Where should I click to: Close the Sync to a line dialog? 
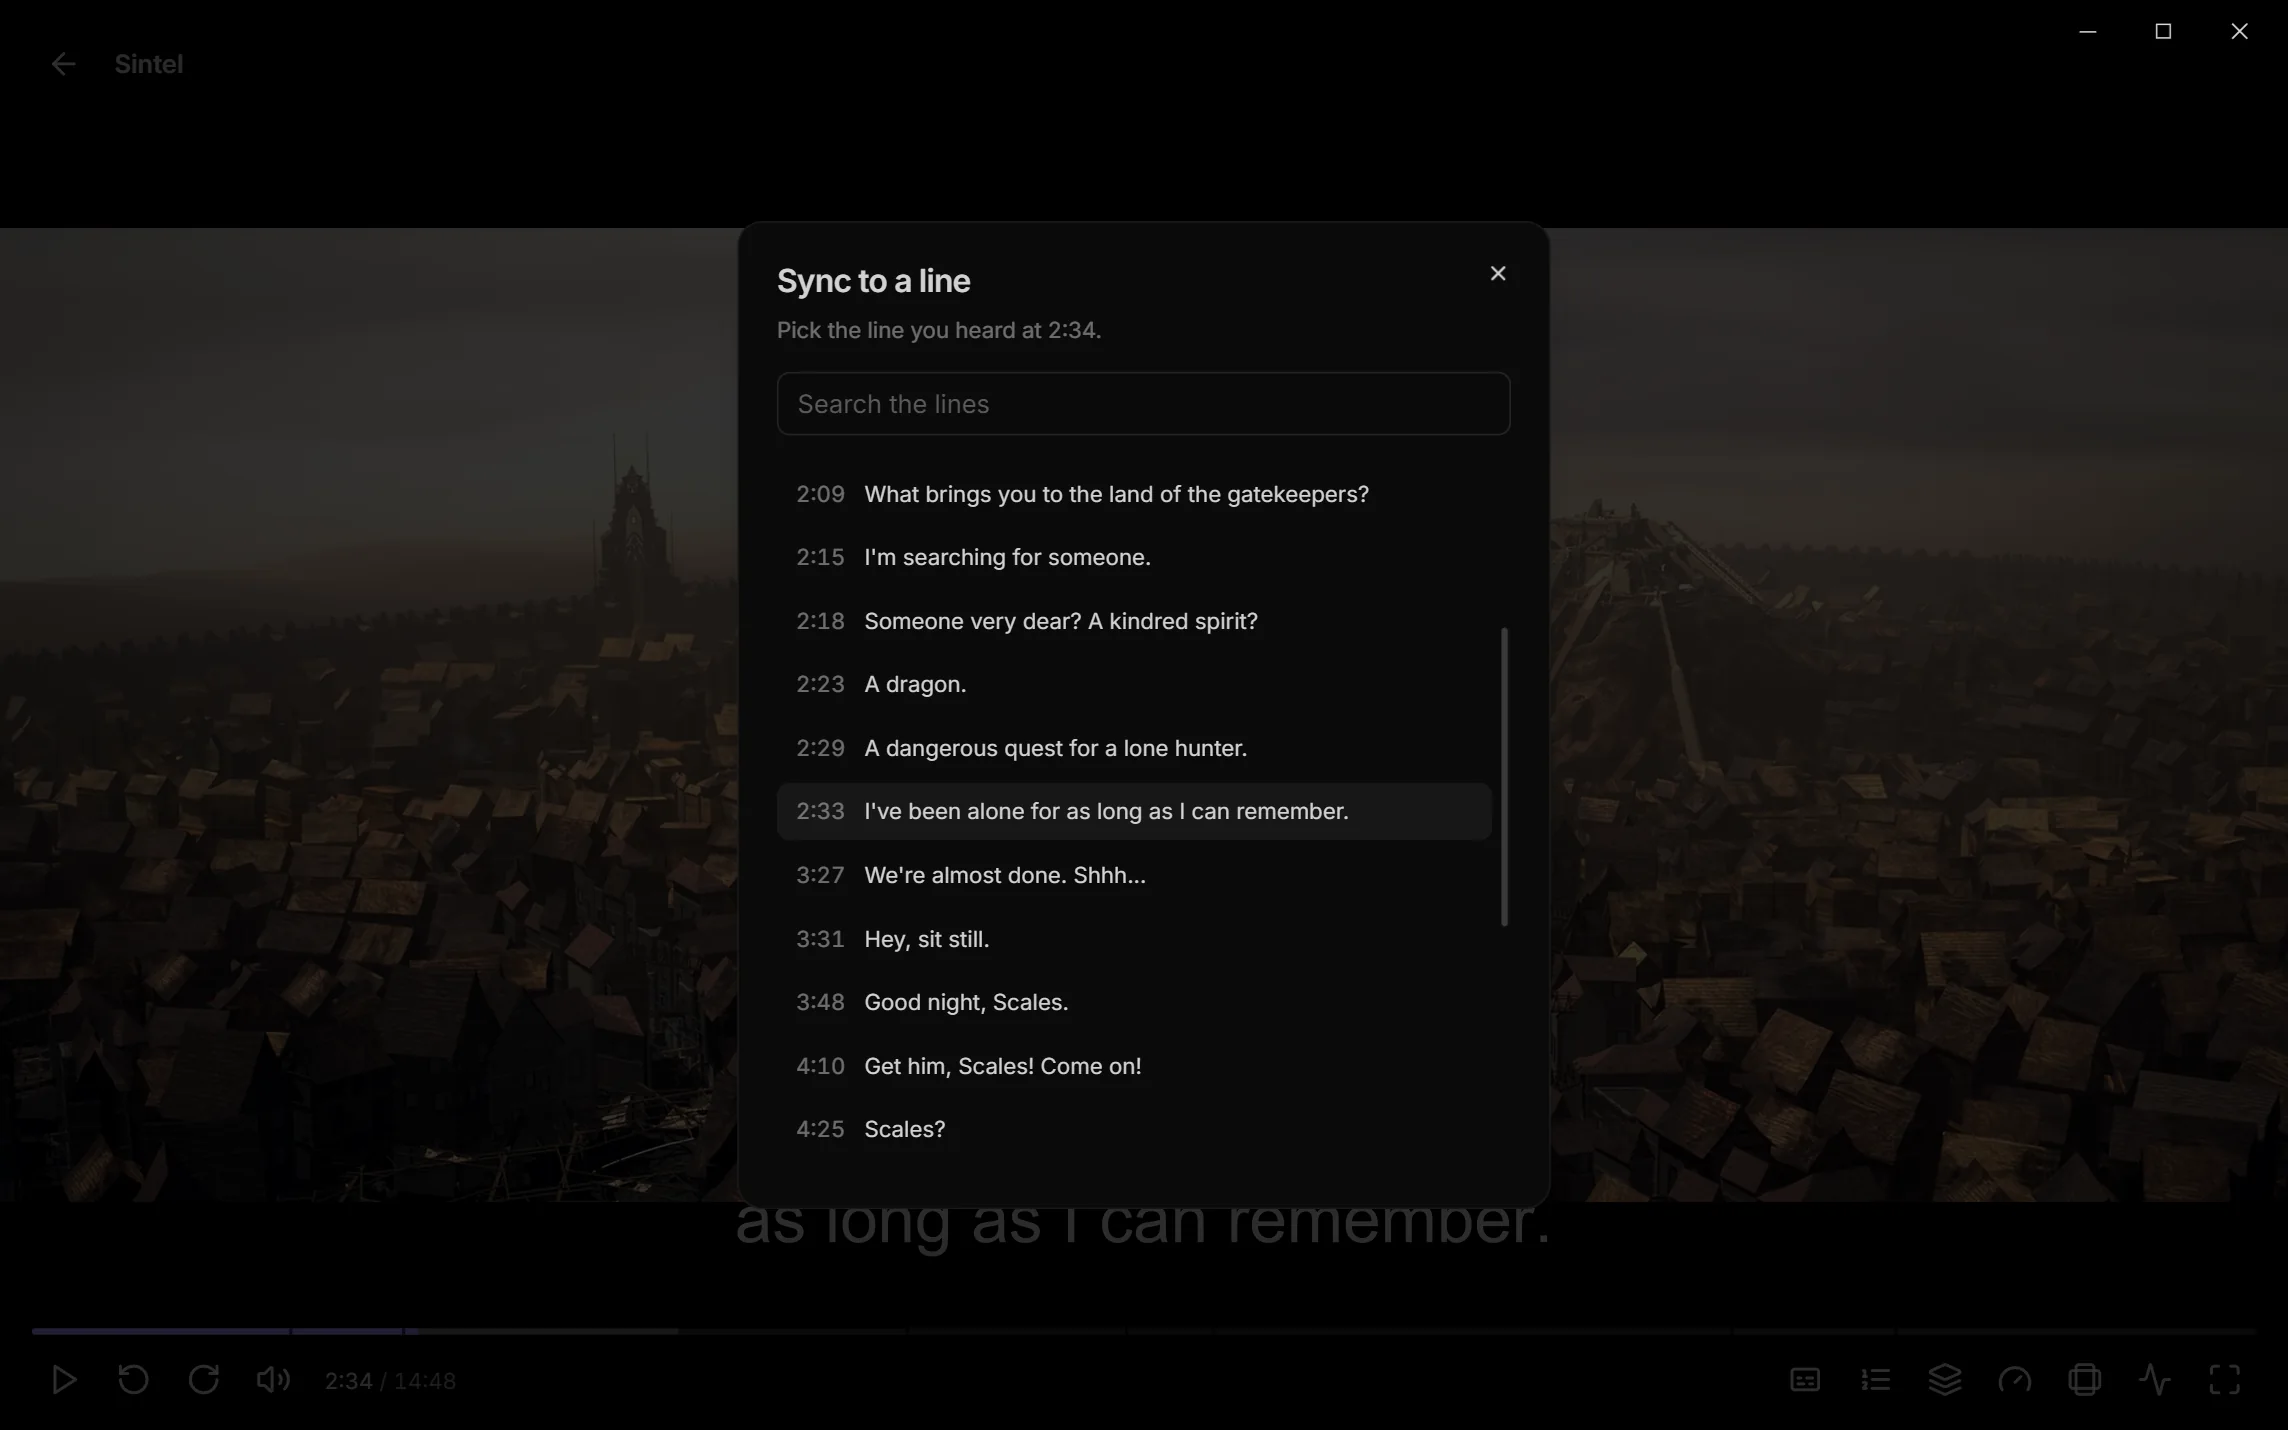(x=1497, y=273)
